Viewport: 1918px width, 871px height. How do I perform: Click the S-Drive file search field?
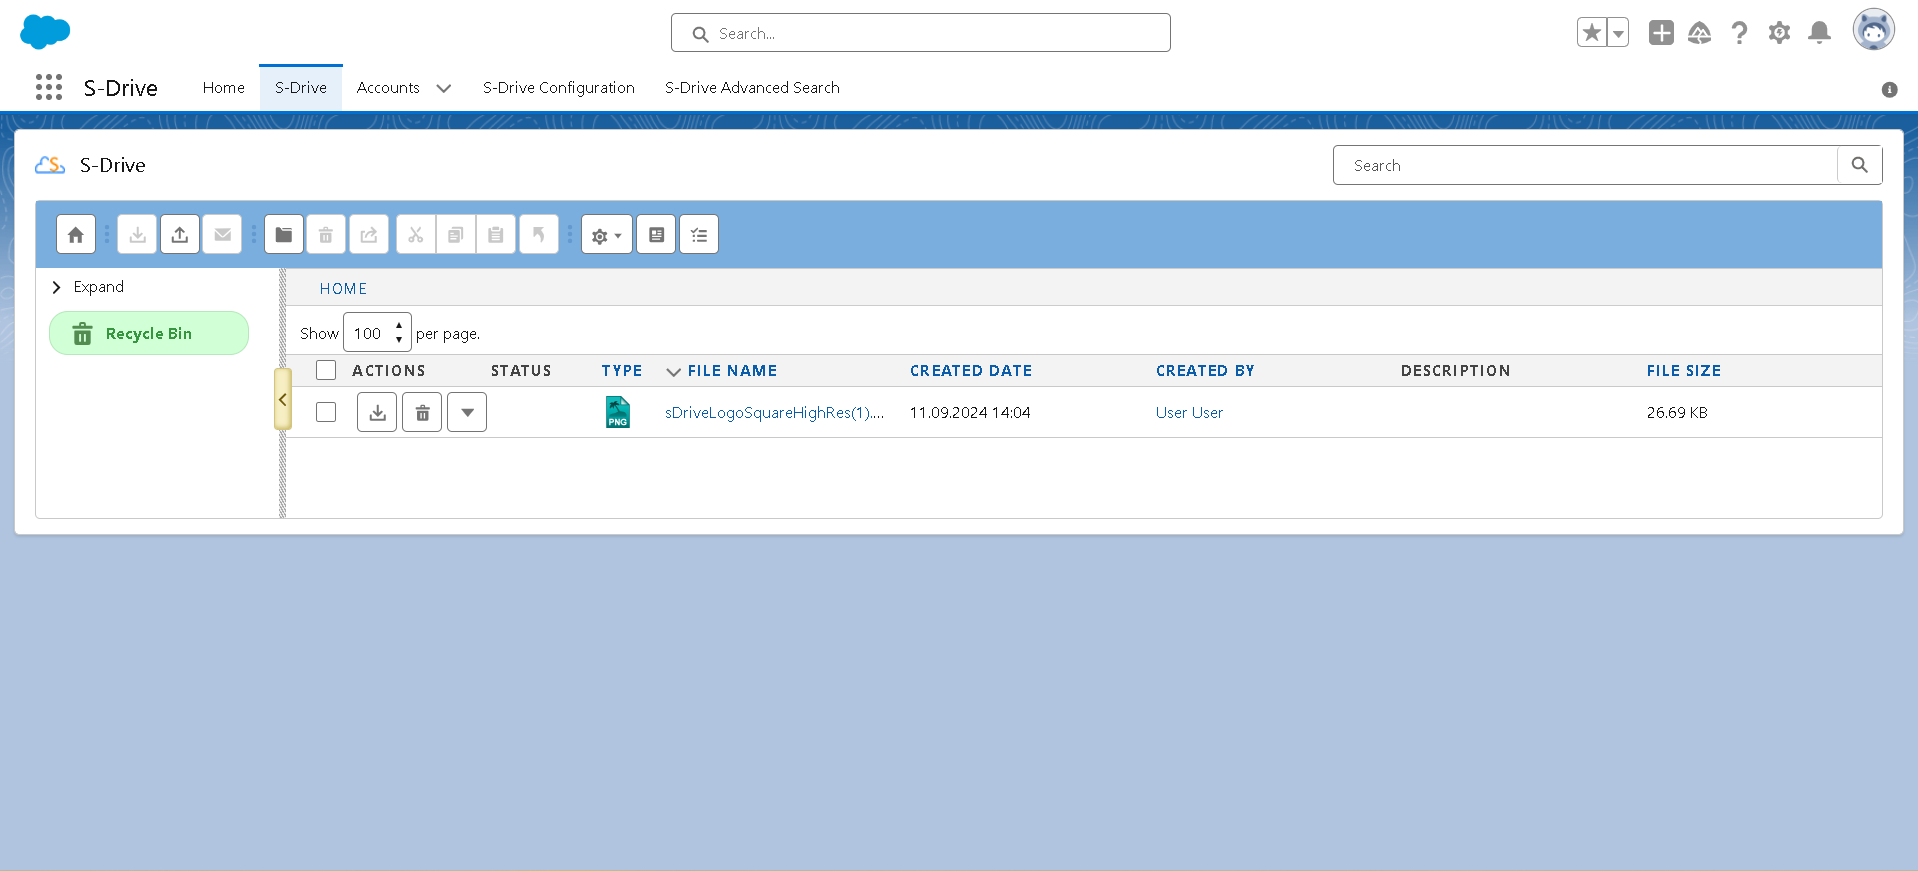pyautogui.click(x=1585, y=166)
